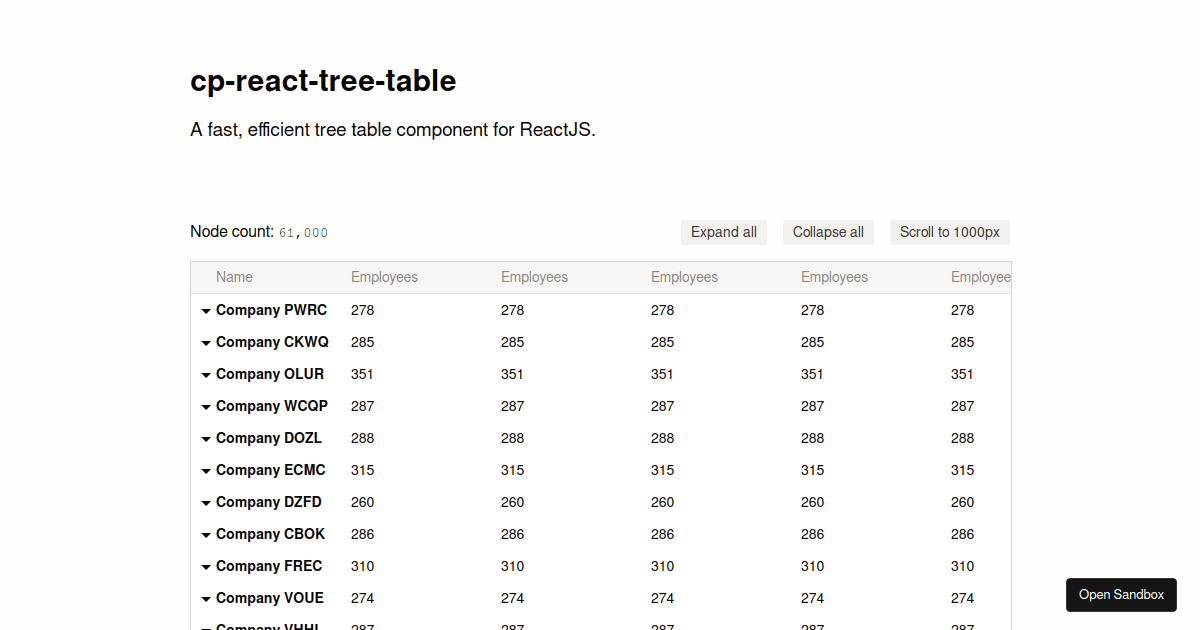The image size is (1200, 630).
Task: Open the Company DOZL subtree
Action: (207, 438)
